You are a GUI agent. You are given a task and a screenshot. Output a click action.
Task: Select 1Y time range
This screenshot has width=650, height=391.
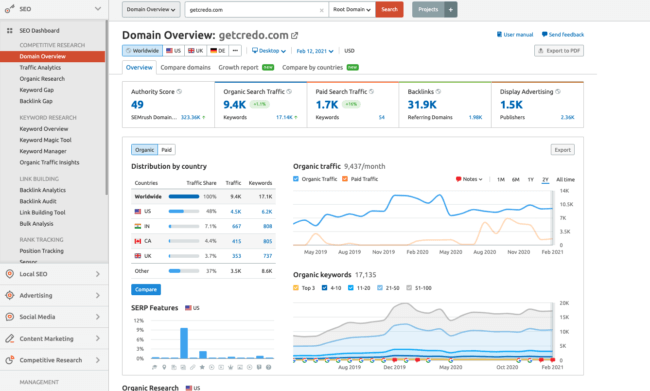(531, 180)
